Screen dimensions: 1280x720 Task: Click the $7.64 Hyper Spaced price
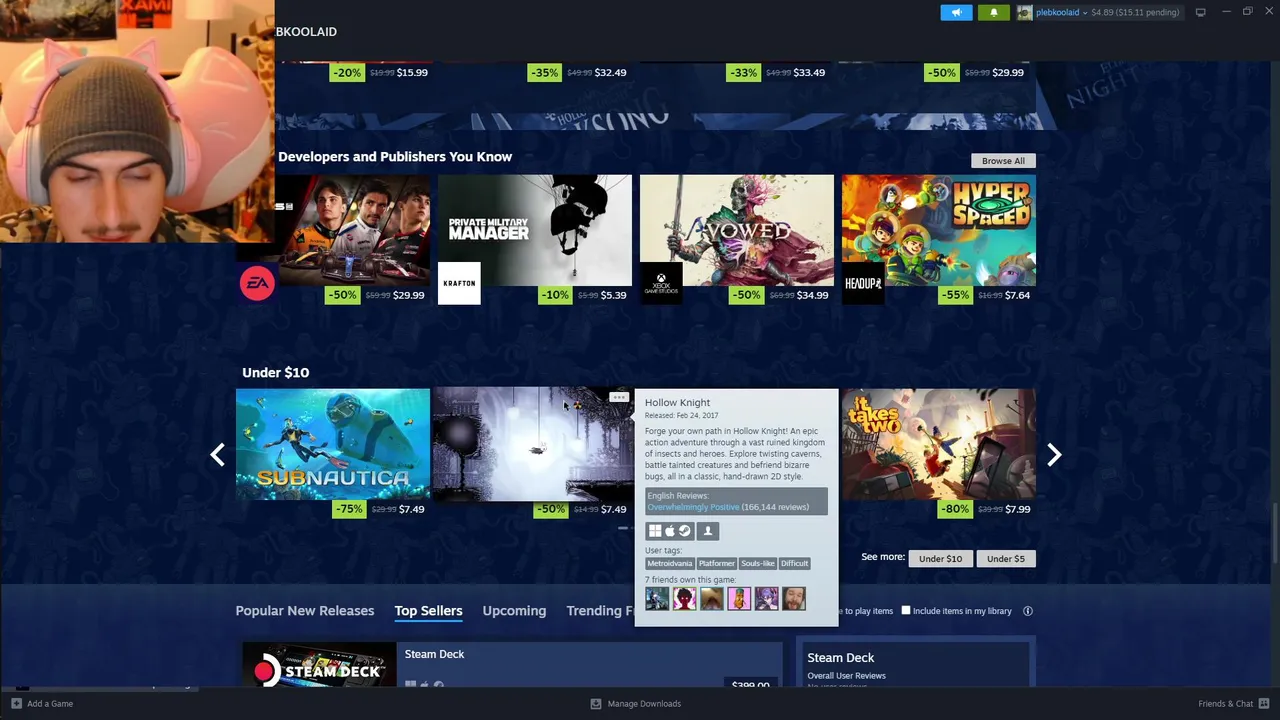point(1017,296)
